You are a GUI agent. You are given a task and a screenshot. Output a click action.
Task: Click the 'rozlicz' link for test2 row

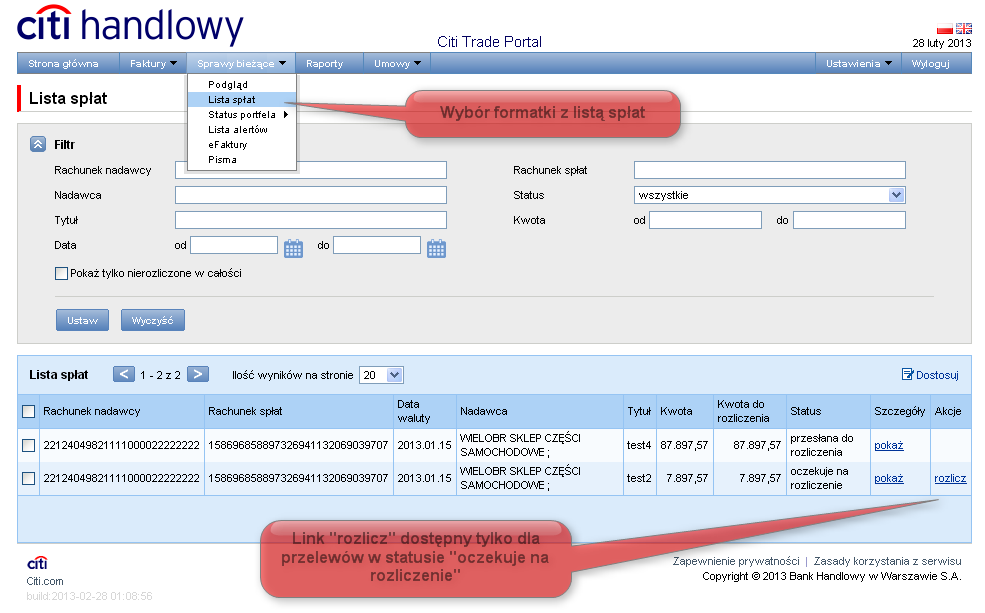point(950,479)
